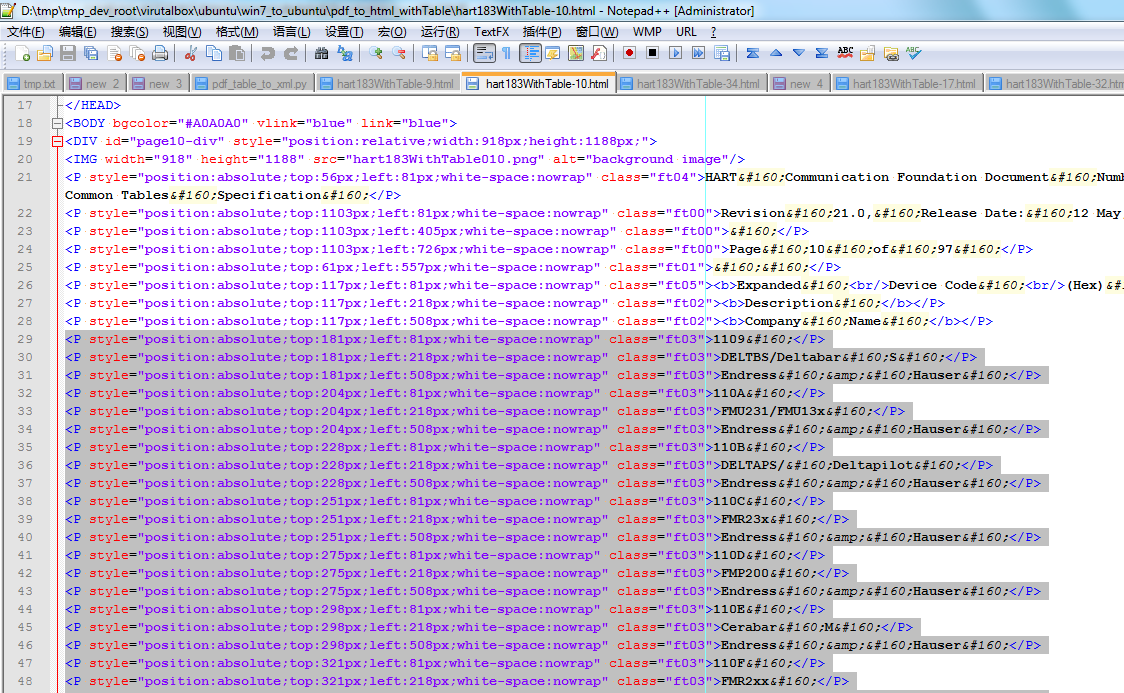Screen dimensions: 1124x693
Task: Open the 格式(M) menu
Action: coord(237,32)
